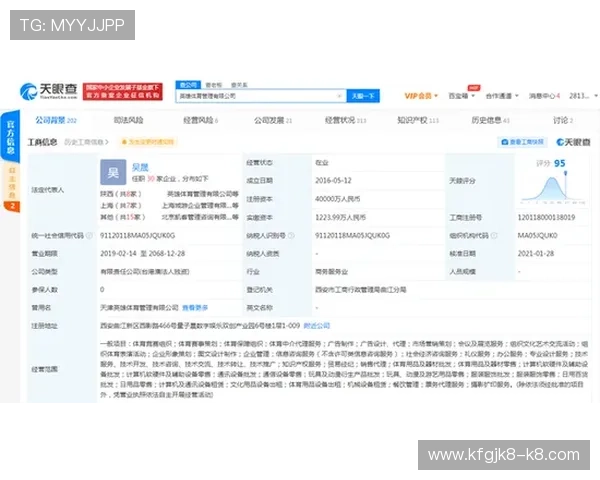Click former name 天津英雄体育管理有限公司
The height and width of the screenshot is (480, 600).
click(x=139, y=308)
